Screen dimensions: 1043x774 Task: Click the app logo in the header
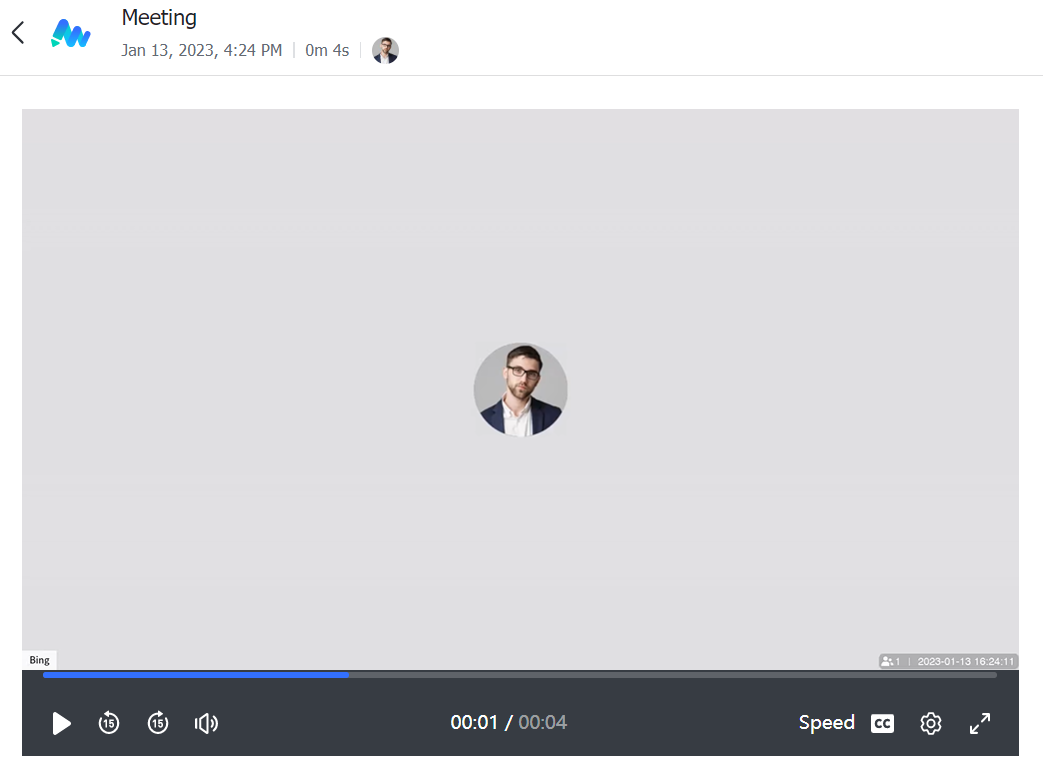(x=71, y=34)
